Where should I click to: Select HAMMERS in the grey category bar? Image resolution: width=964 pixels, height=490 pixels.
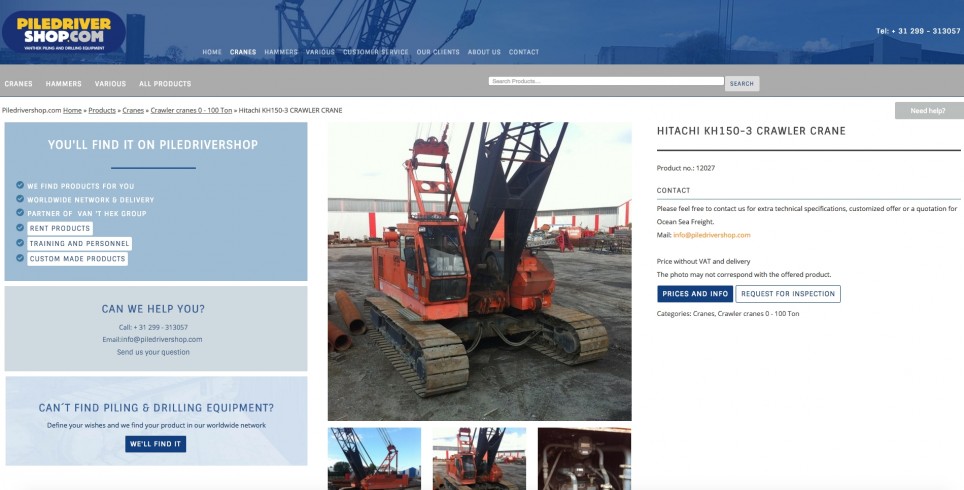63,84
